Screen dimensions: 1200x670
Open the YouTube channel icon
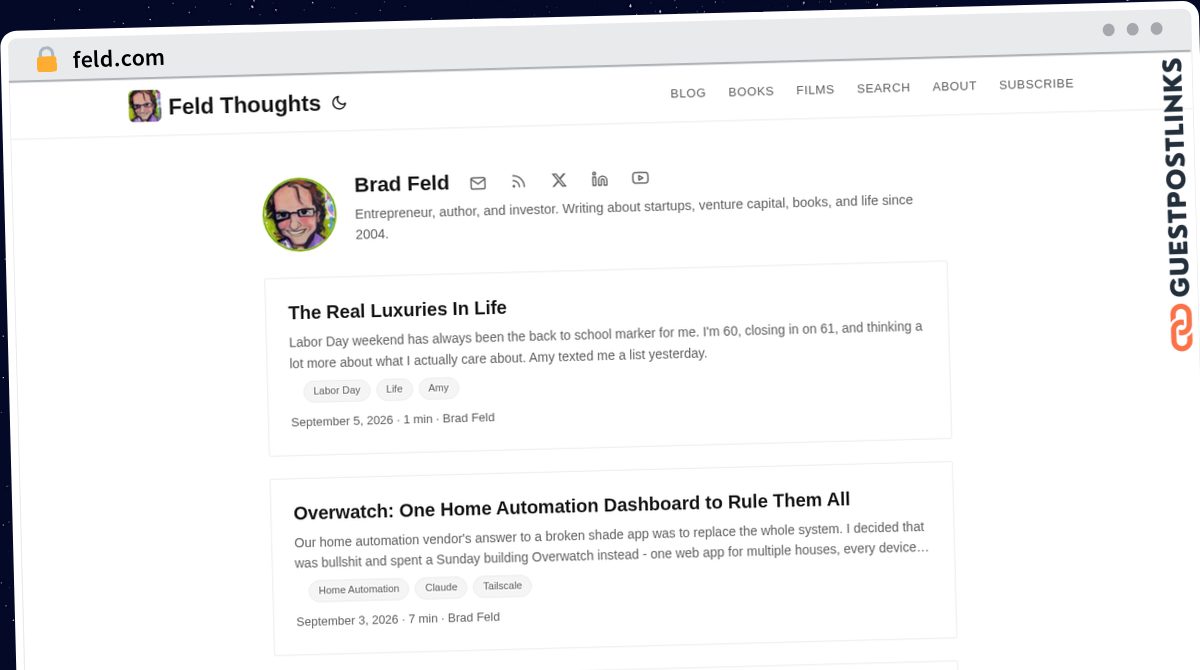pyautogui.click(x=640, y=178)
